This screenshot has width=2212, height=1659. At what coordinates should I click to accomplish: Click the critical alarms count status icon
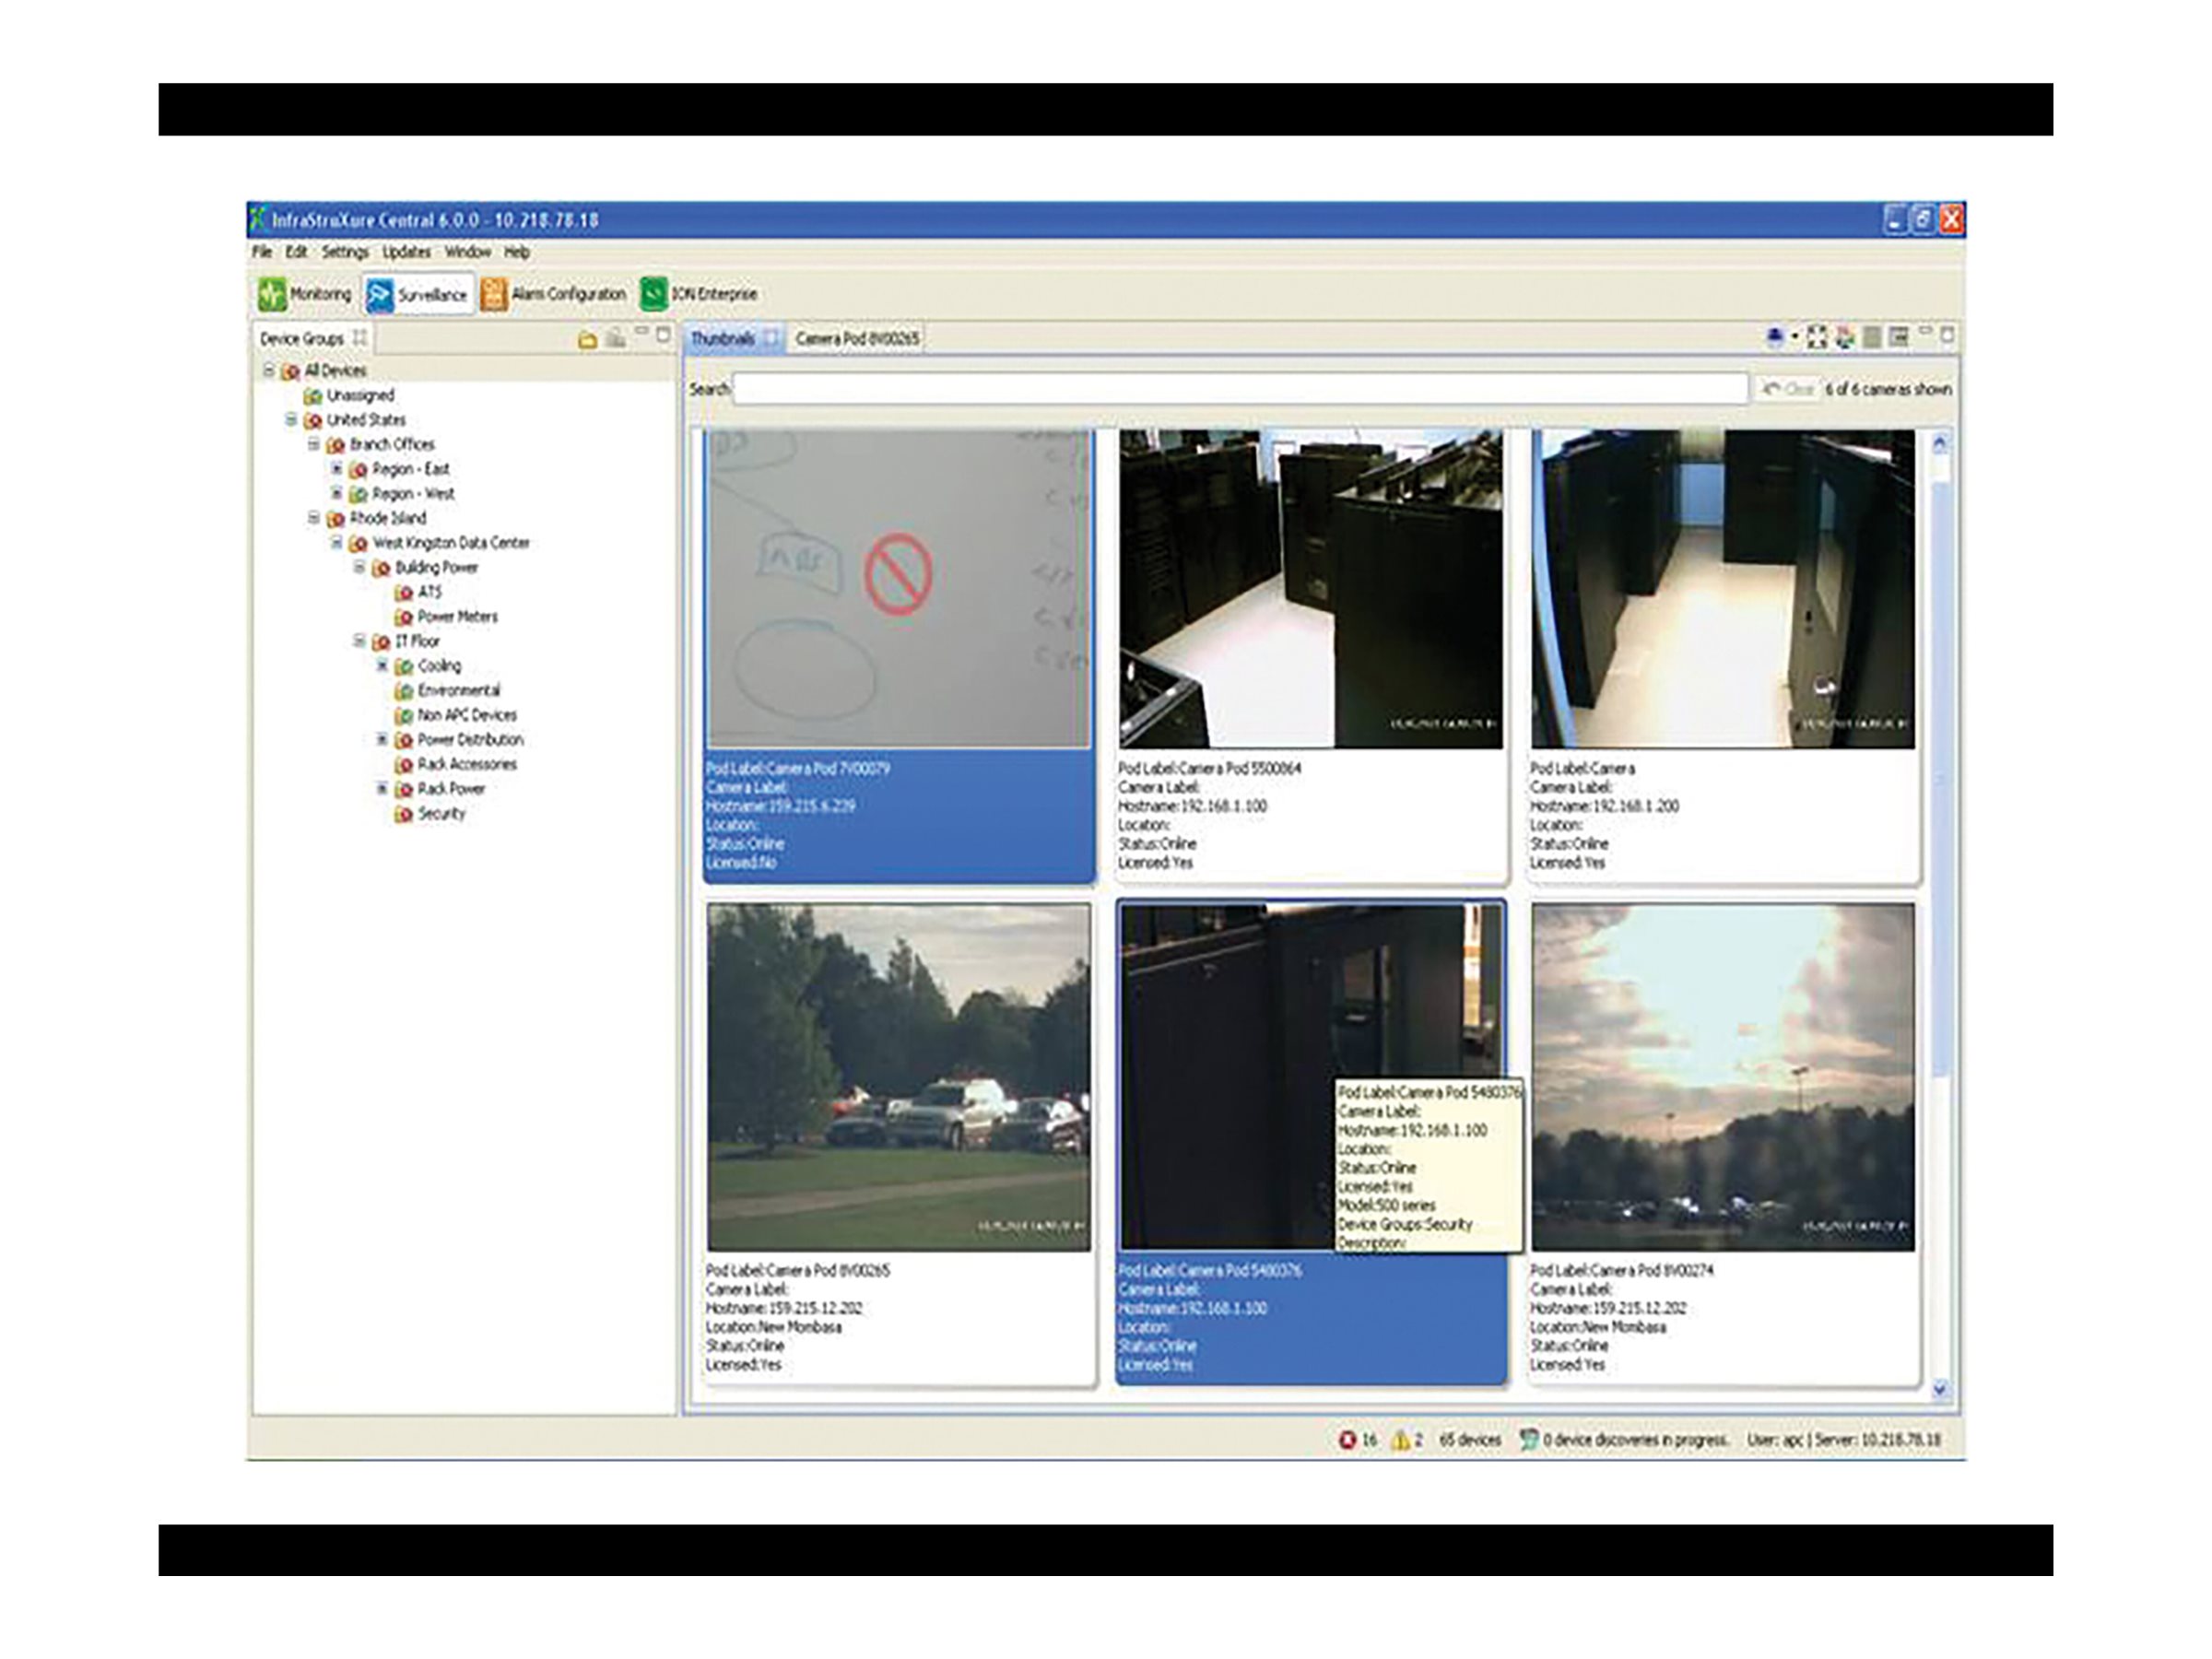click(1347, 1440)
